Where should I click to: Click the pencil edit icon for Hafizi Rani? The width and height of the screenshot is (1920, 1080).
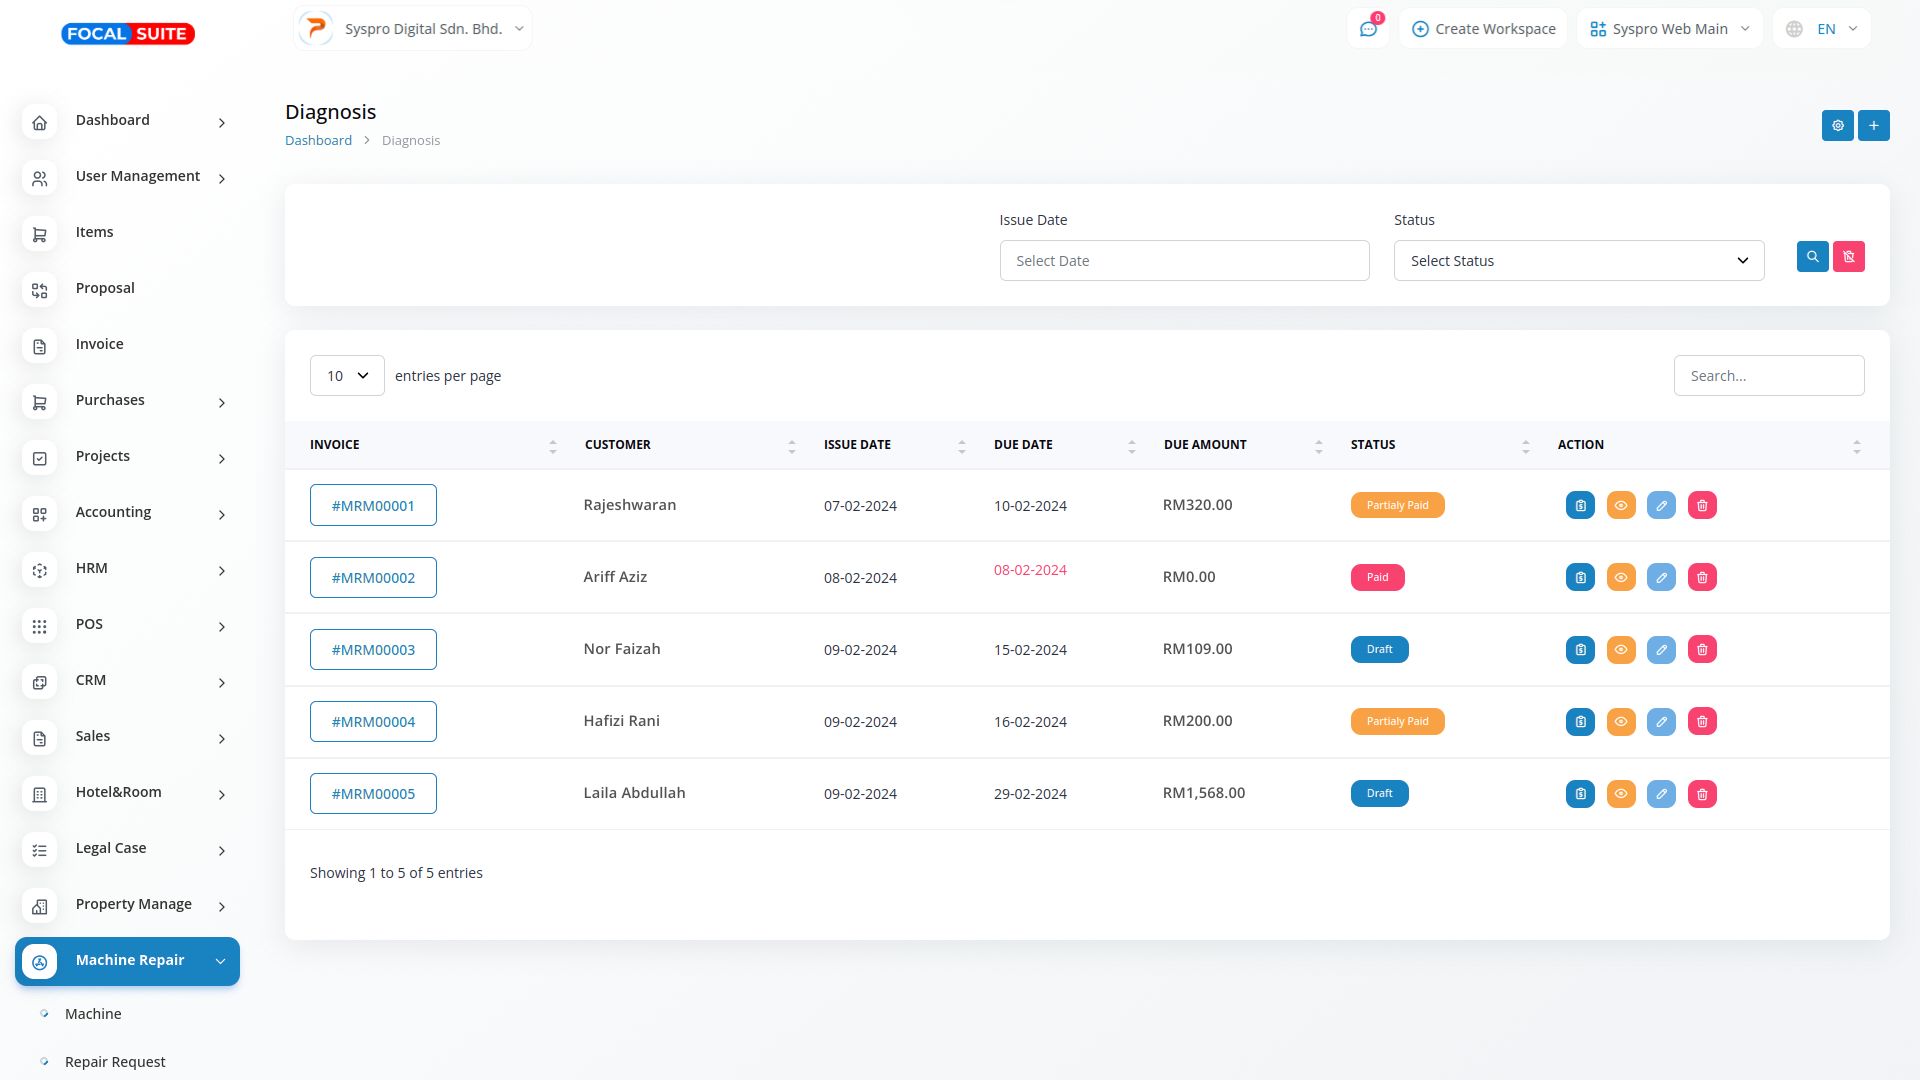tap(1661, 722)
